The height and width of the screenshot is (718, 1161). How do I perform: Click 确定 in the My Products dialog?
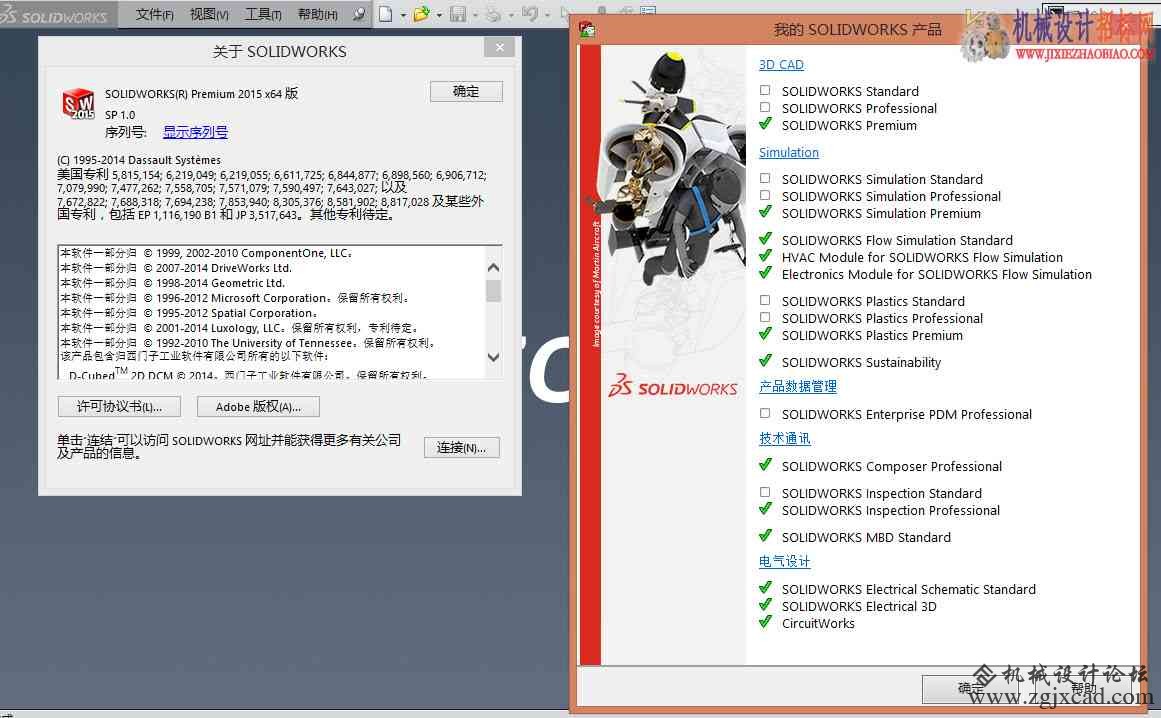click(970, 689)
